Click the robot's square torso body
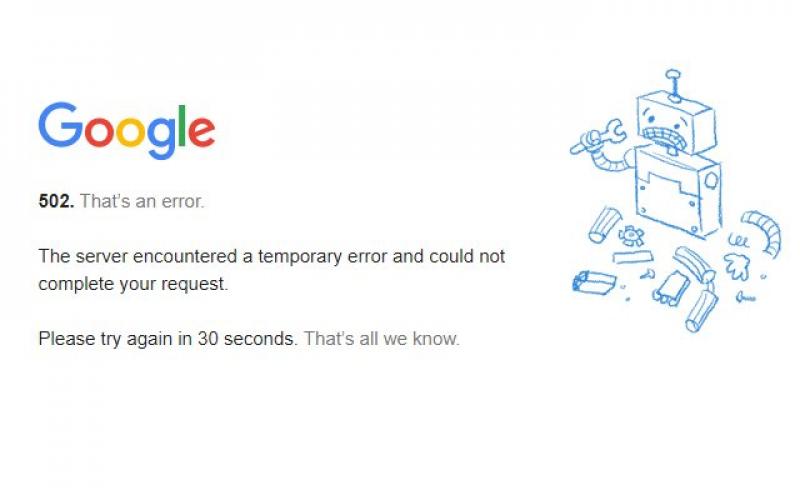The height and width of the screenshot is (500, 800). [x=678, y=192]
